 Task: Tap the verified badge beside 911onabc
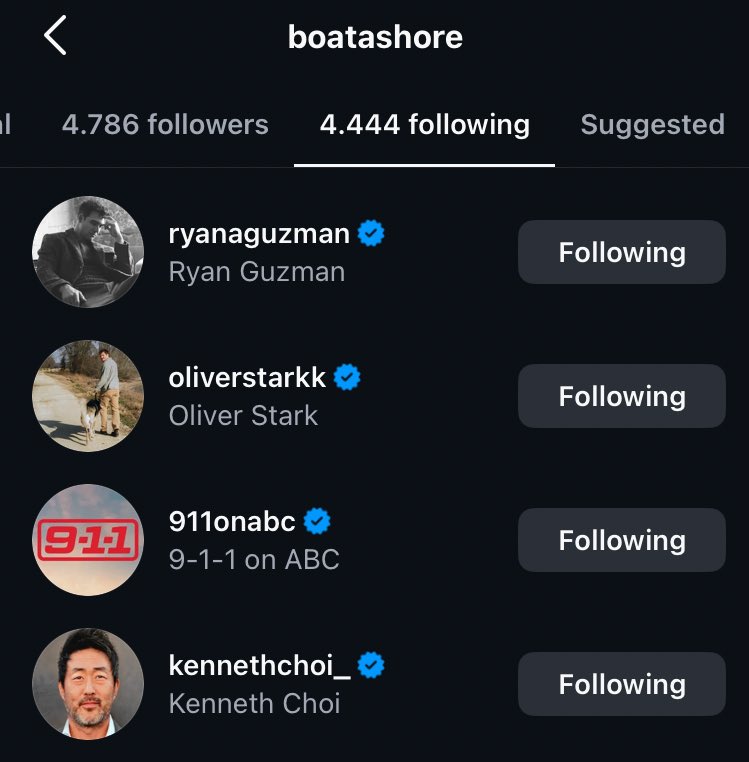click(317, 521)
